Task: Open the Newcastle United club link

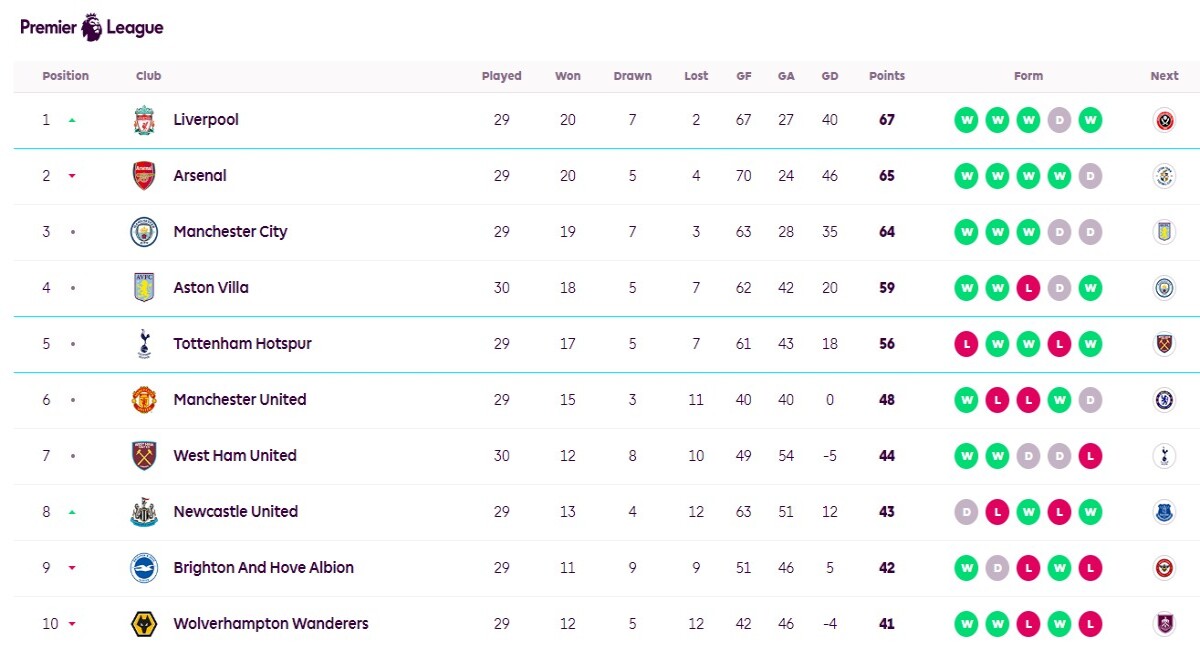Action: pos(236,512)
